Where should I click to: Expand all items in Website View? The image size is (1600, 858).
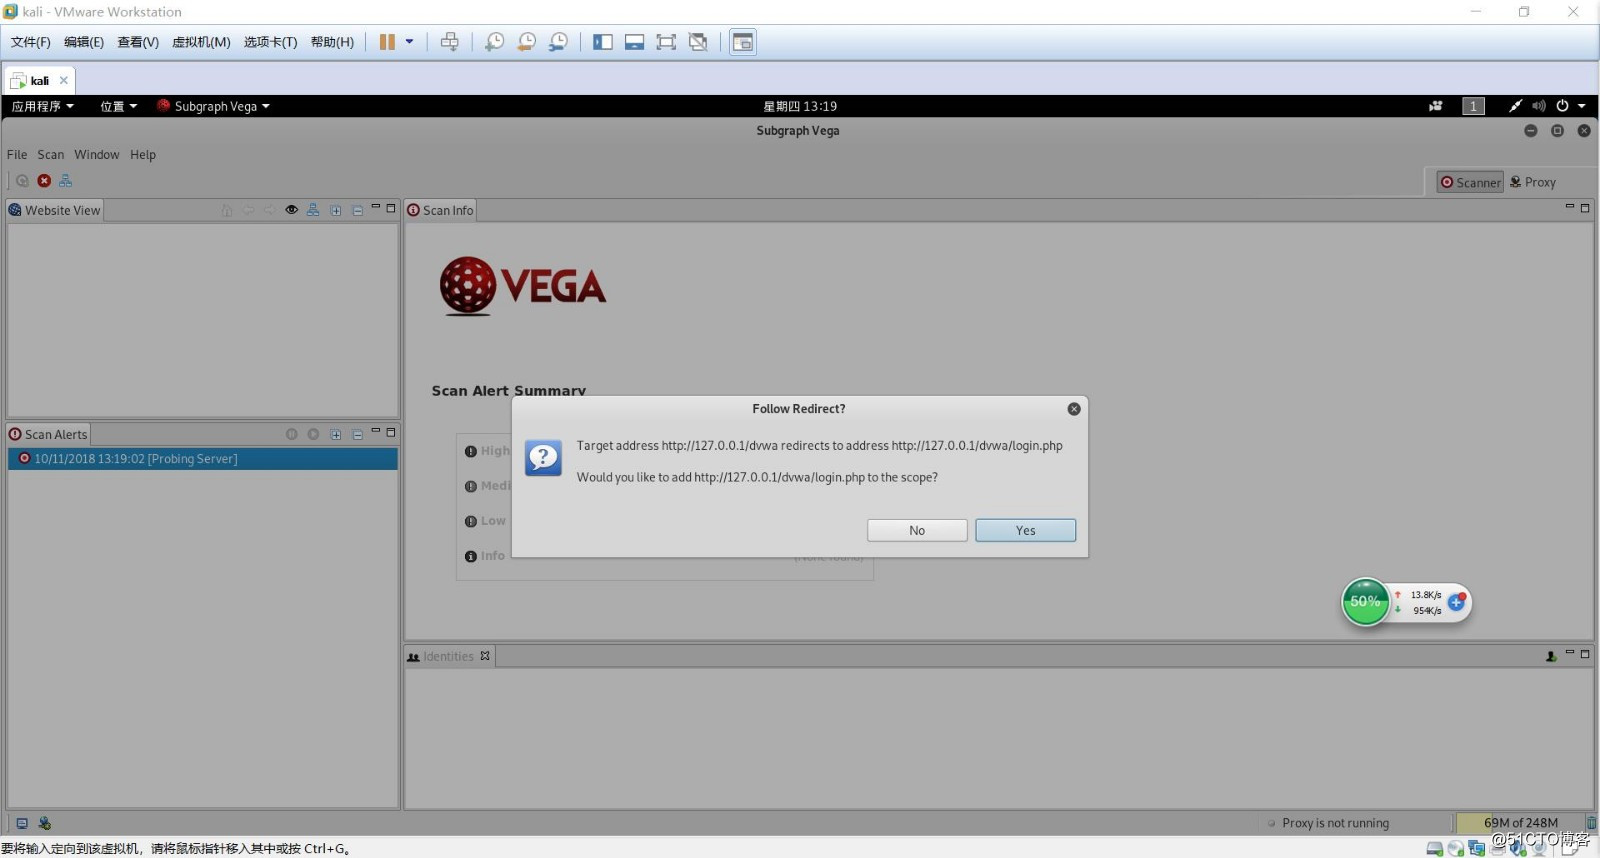[x=336, y=210]
